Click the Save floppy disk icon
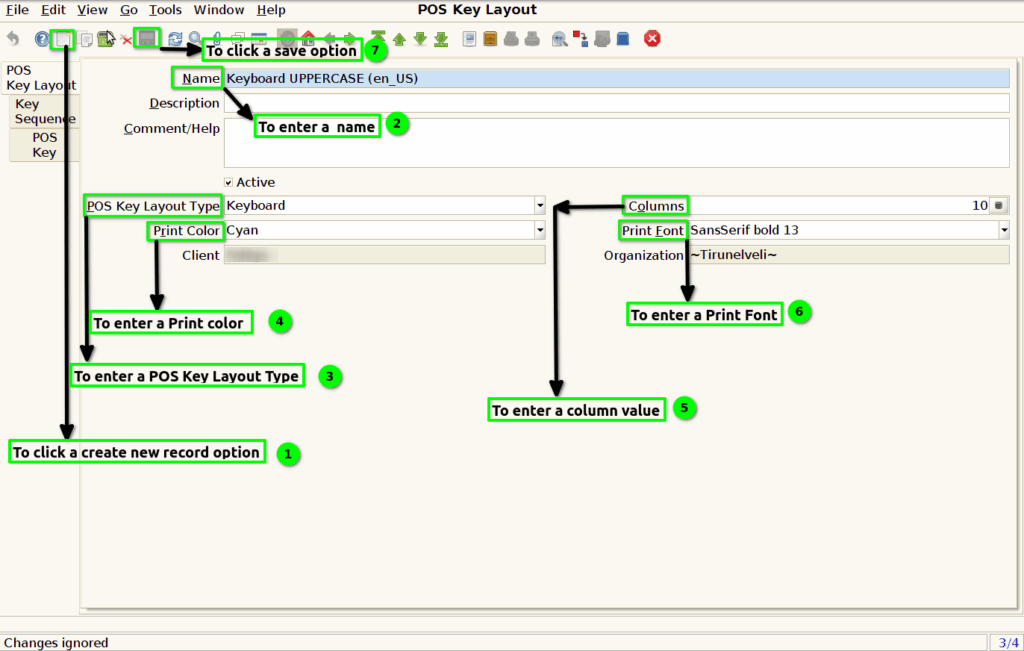This screenshot has height=651, width=1024. pyautogui.click(x=147, y=38)
